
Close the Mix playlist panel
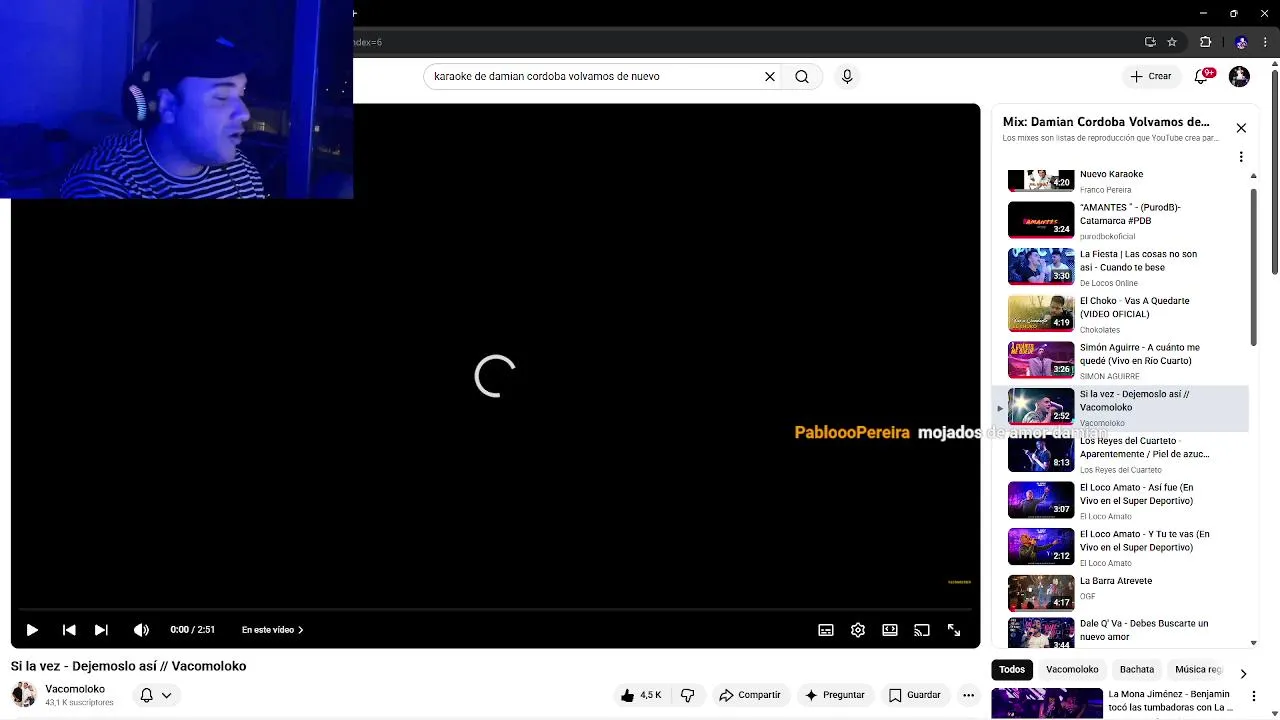pyautogui.click(x=1241, y=128)
